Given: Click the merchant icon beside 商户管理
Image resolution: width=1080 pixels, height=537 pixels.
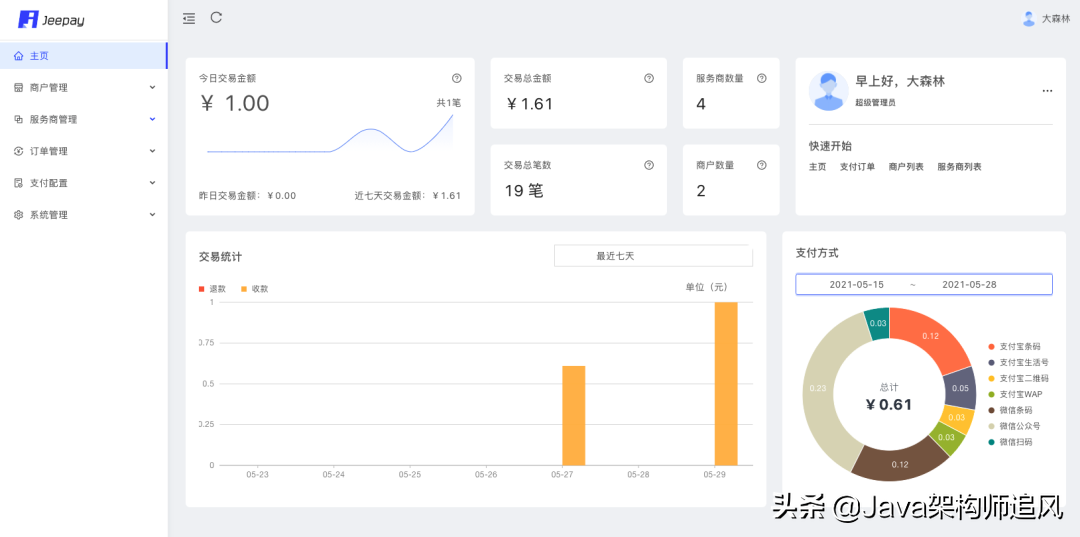Looking at the screenshot, I should pyautogui.click(x=19, y=88).
